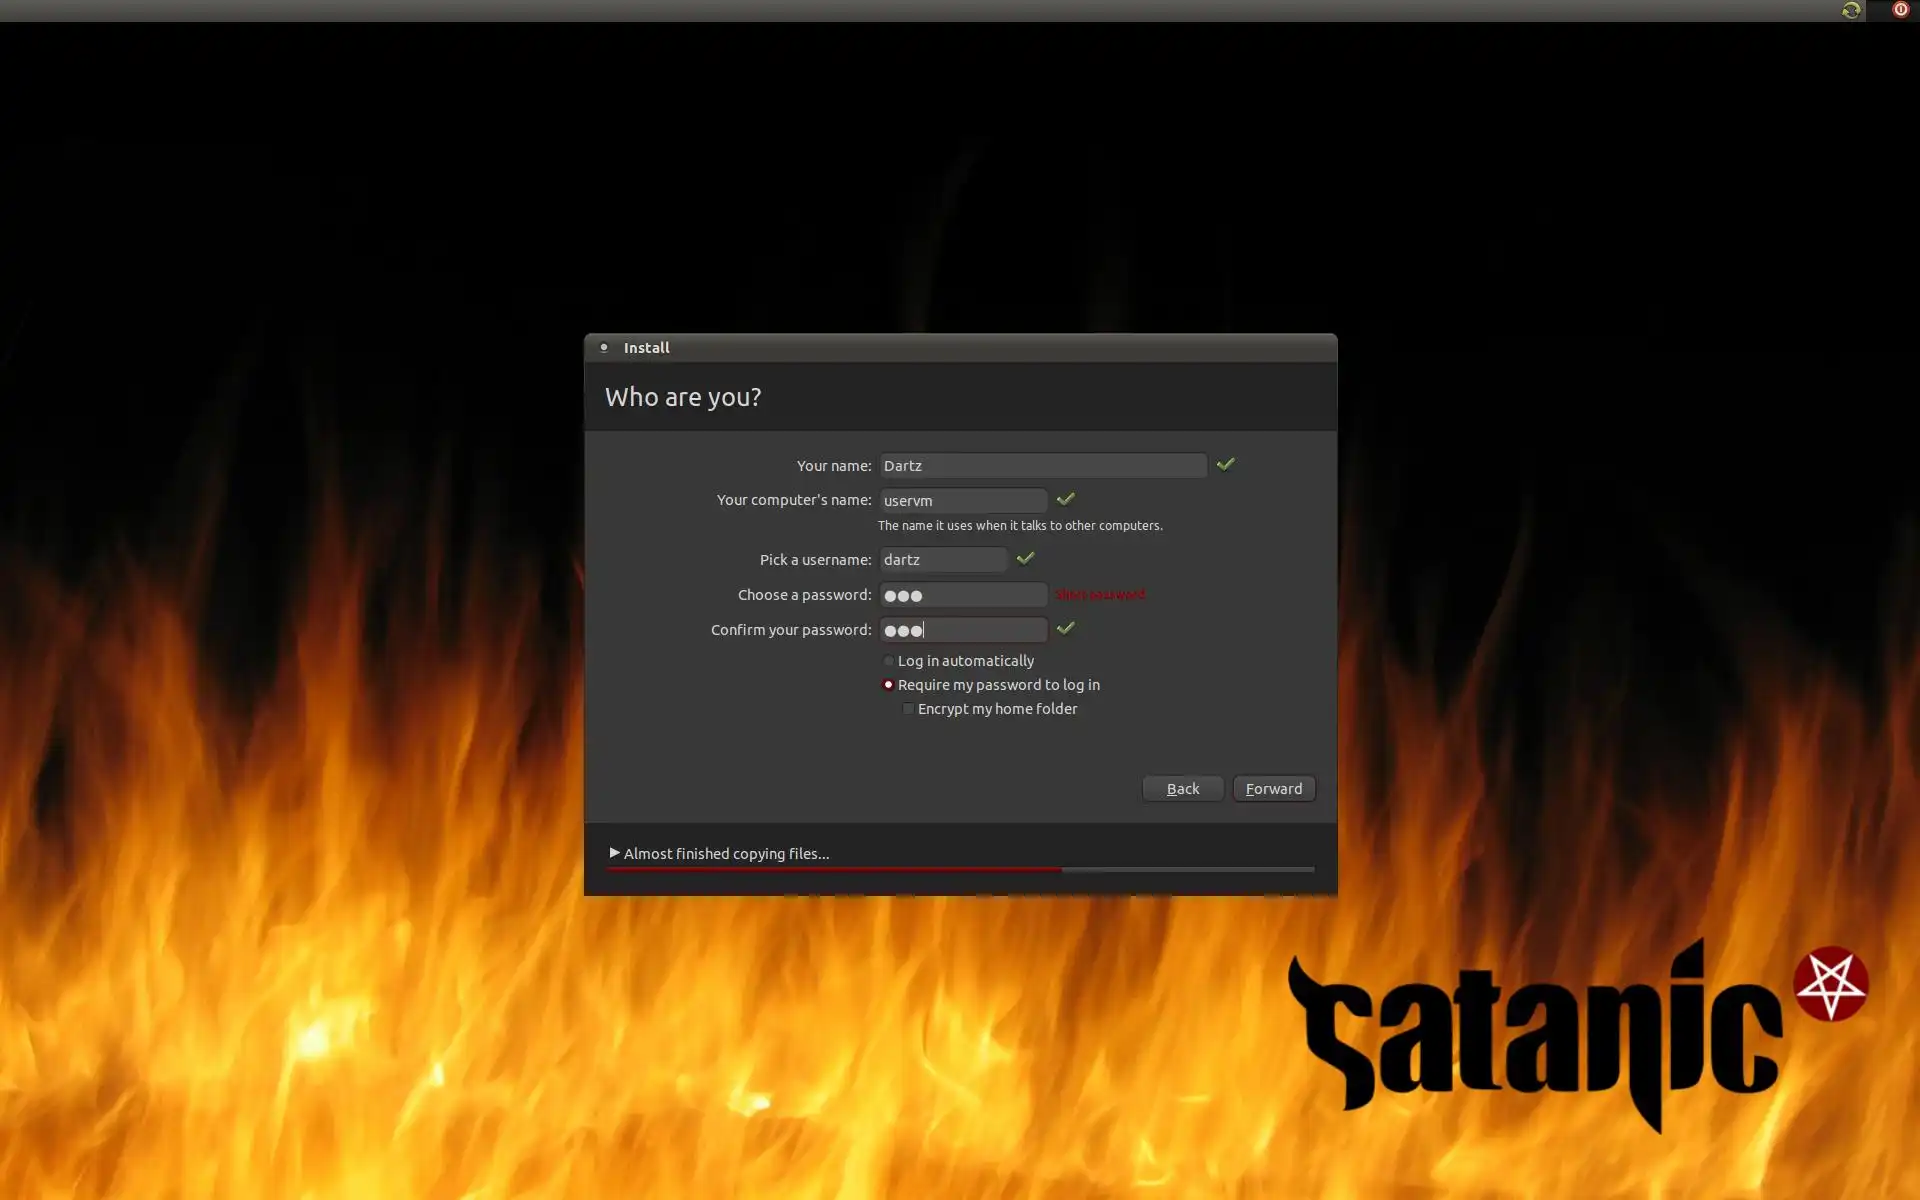Click the Pick a username field
The width and height of the screenshot is (1920, 1200).
[942, 560]
